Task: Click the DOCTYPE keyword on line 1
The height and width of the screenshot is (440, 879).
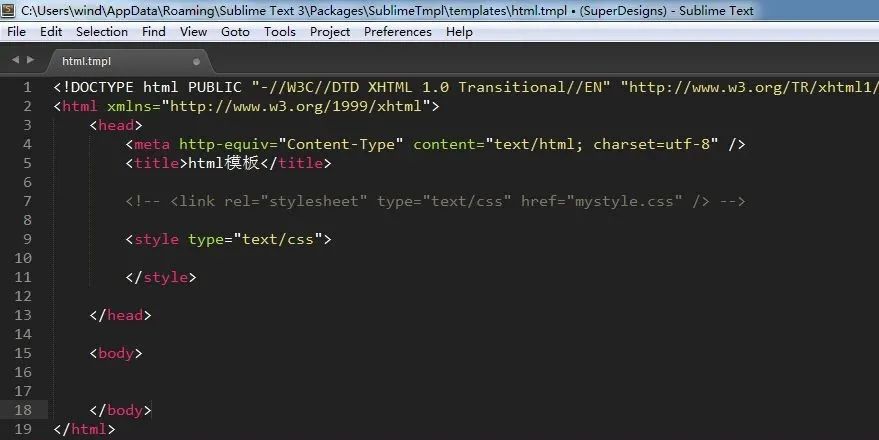Action: click(102, 87)
